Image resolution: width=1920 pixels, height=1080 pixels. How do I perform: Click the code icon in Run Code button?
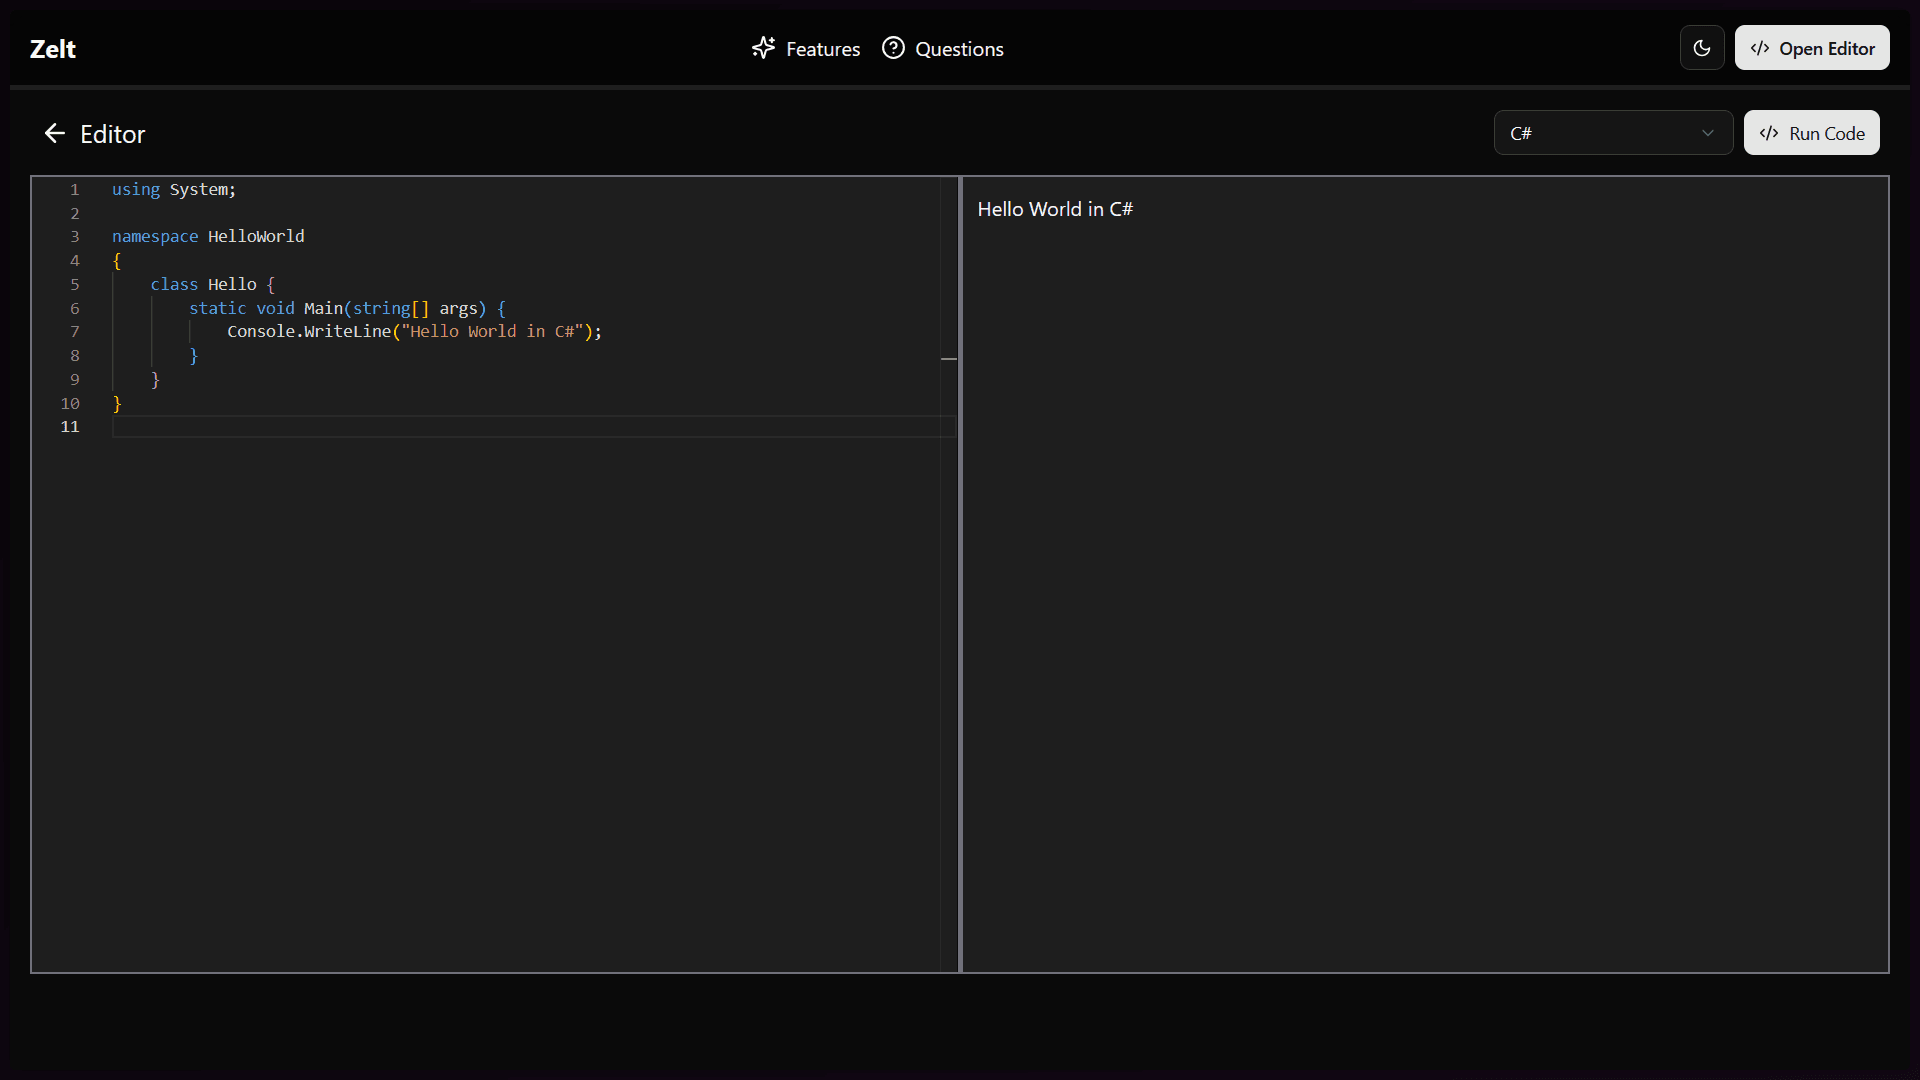tap(1769, 133)
